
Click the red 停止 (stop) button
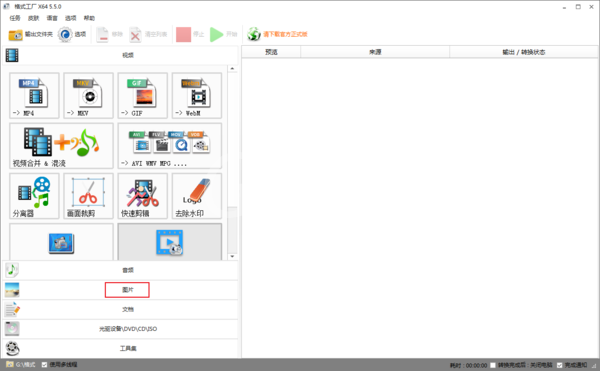tap(190, 34)
